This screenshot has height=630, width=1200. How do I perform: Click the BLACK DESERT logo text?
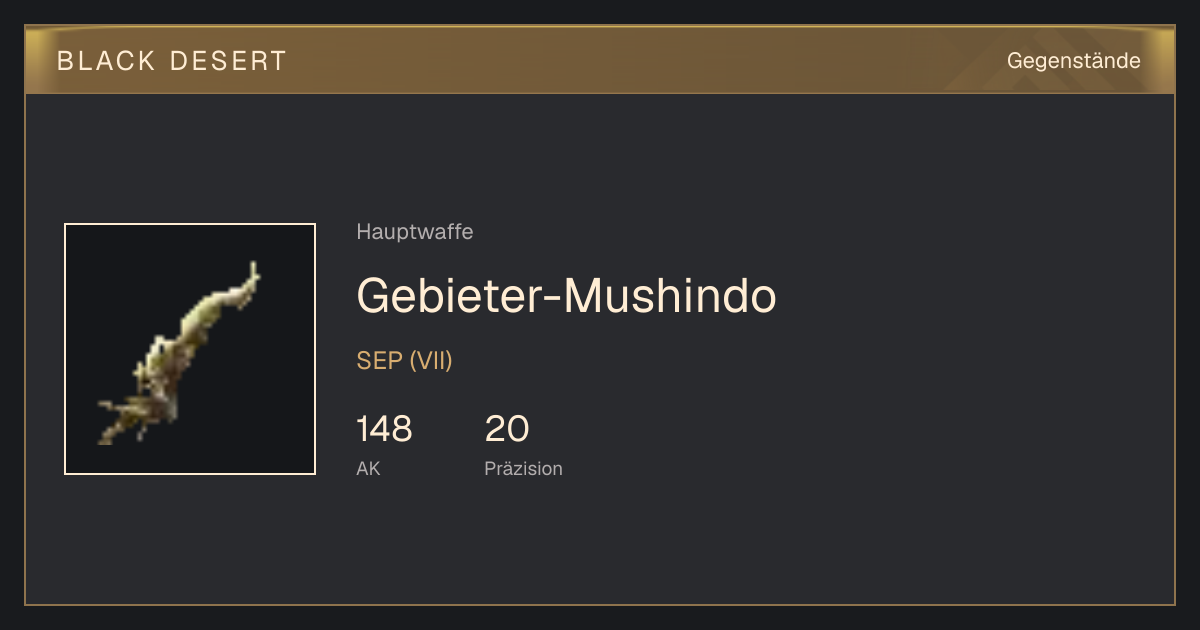[x=172, y=61]
